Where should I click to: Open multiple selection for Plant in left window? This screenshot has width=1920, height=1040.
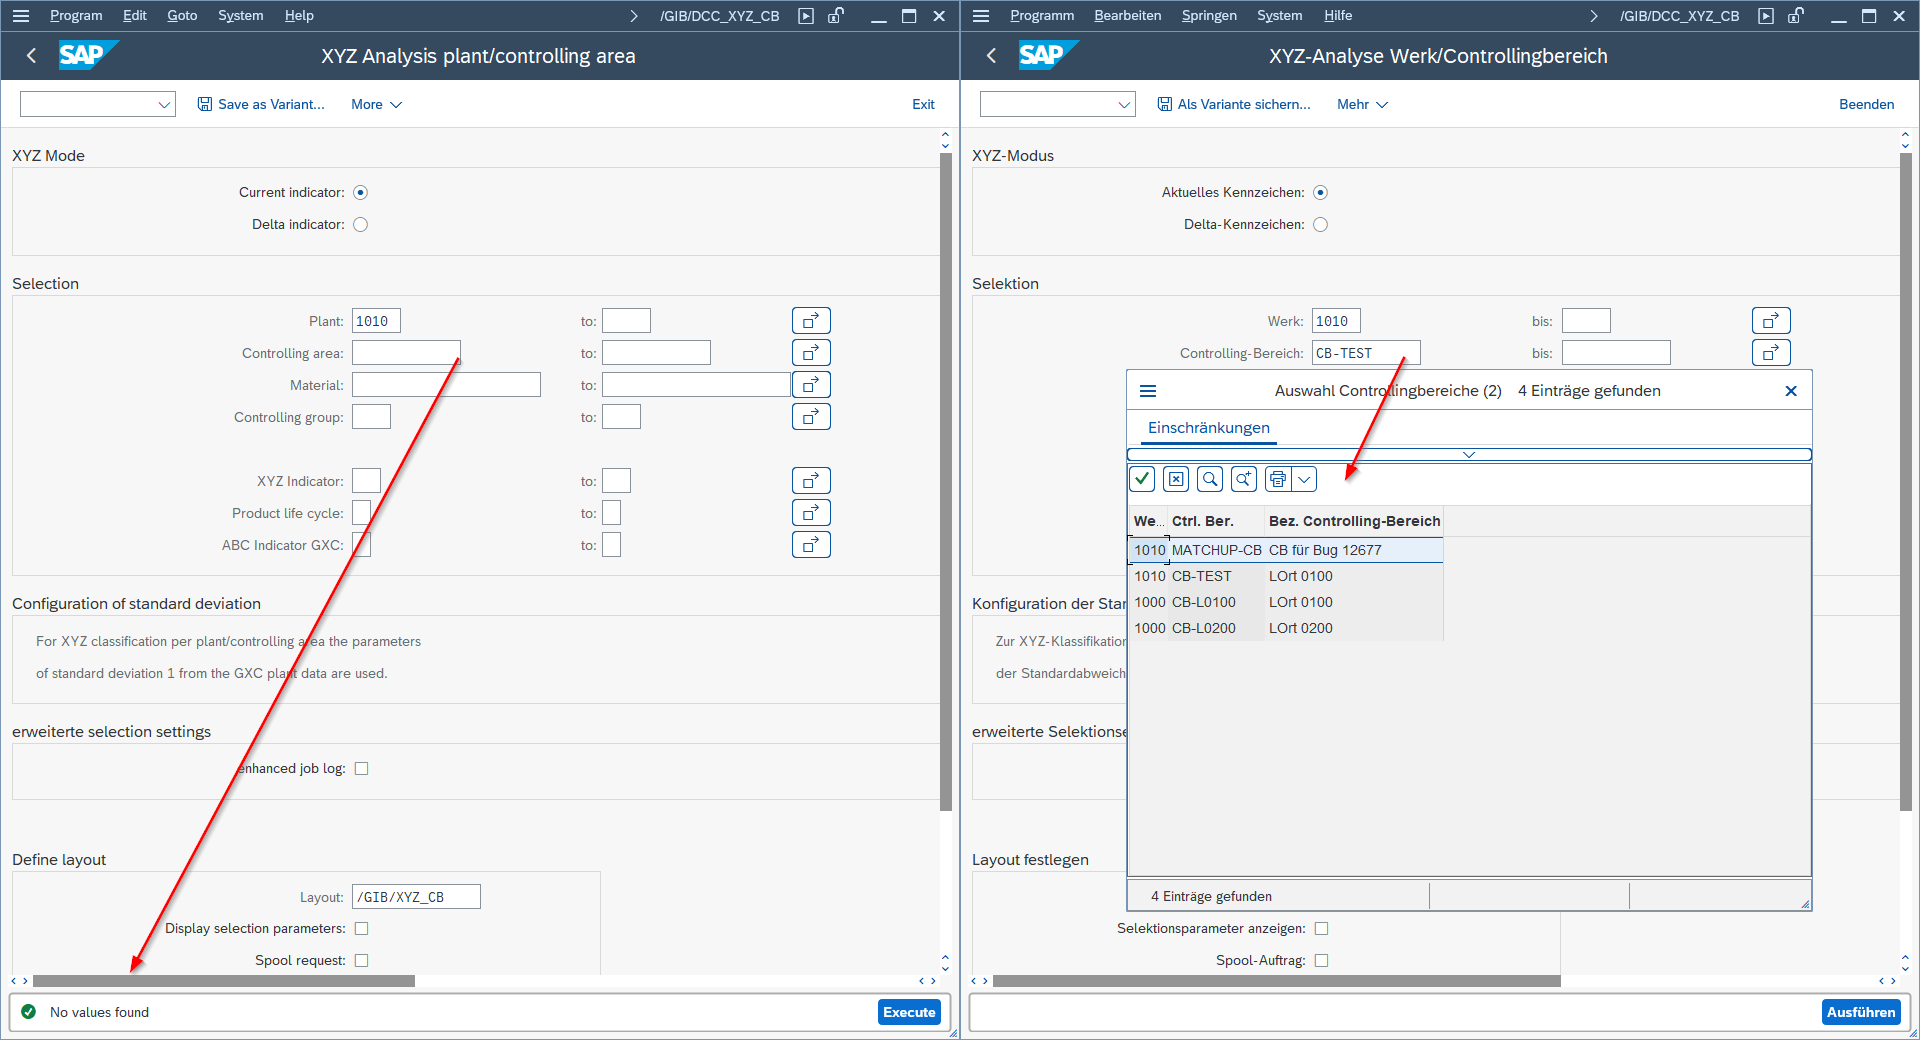(811, 321)
